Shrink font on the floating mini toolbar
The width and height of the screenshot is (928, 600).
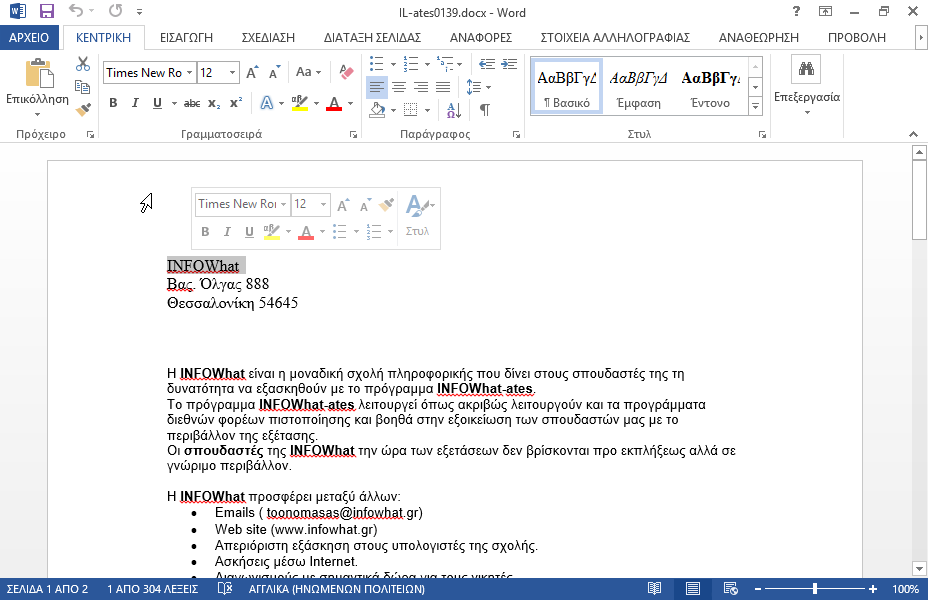pos(366,205)
